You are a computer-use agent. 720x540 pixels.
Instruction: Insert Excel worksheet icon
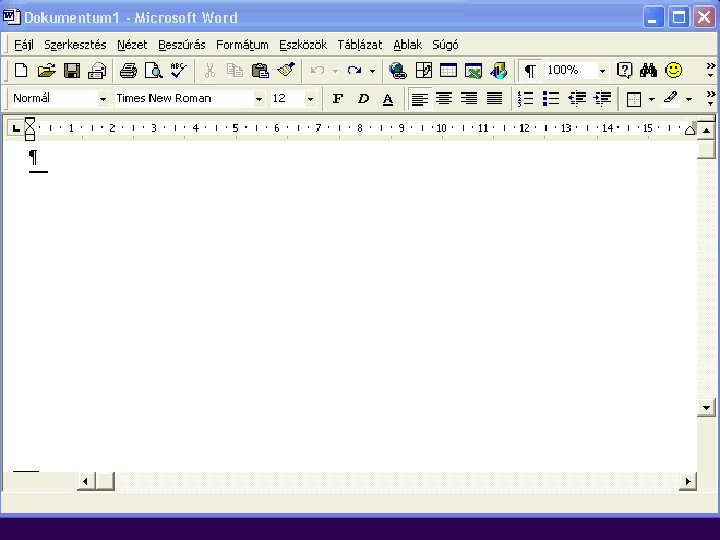(473, 71)
